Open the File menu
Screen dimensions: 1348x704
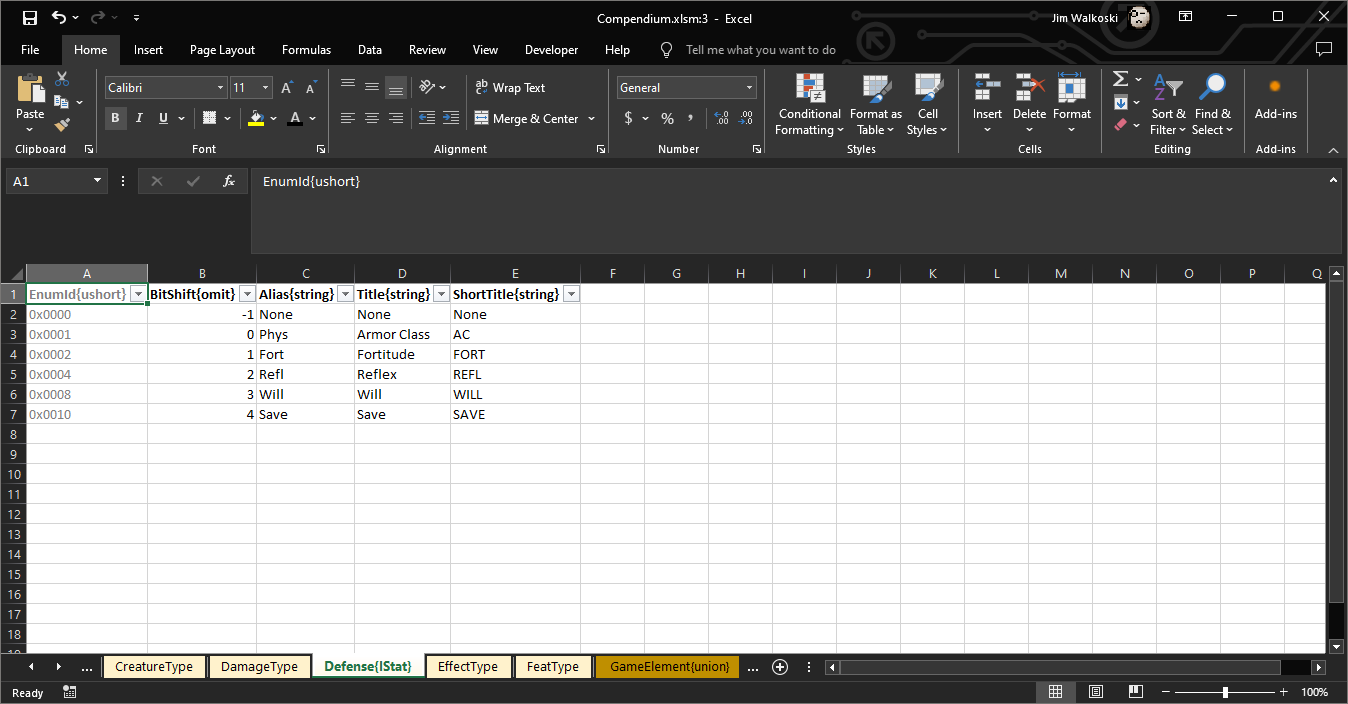click(30, 50)
